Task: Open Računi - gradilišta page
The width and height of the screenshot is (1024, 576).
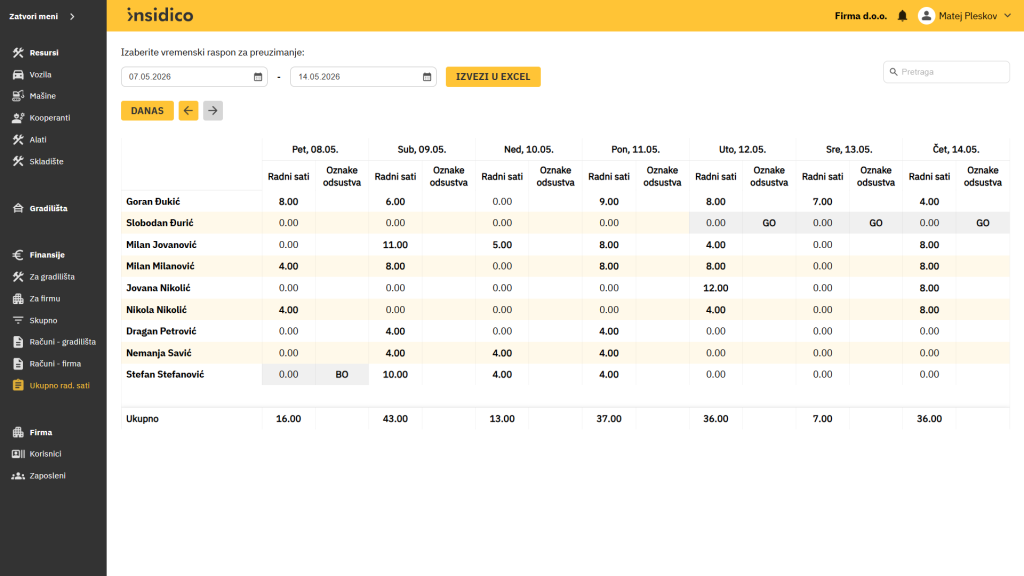Action: tap(62, 342)
